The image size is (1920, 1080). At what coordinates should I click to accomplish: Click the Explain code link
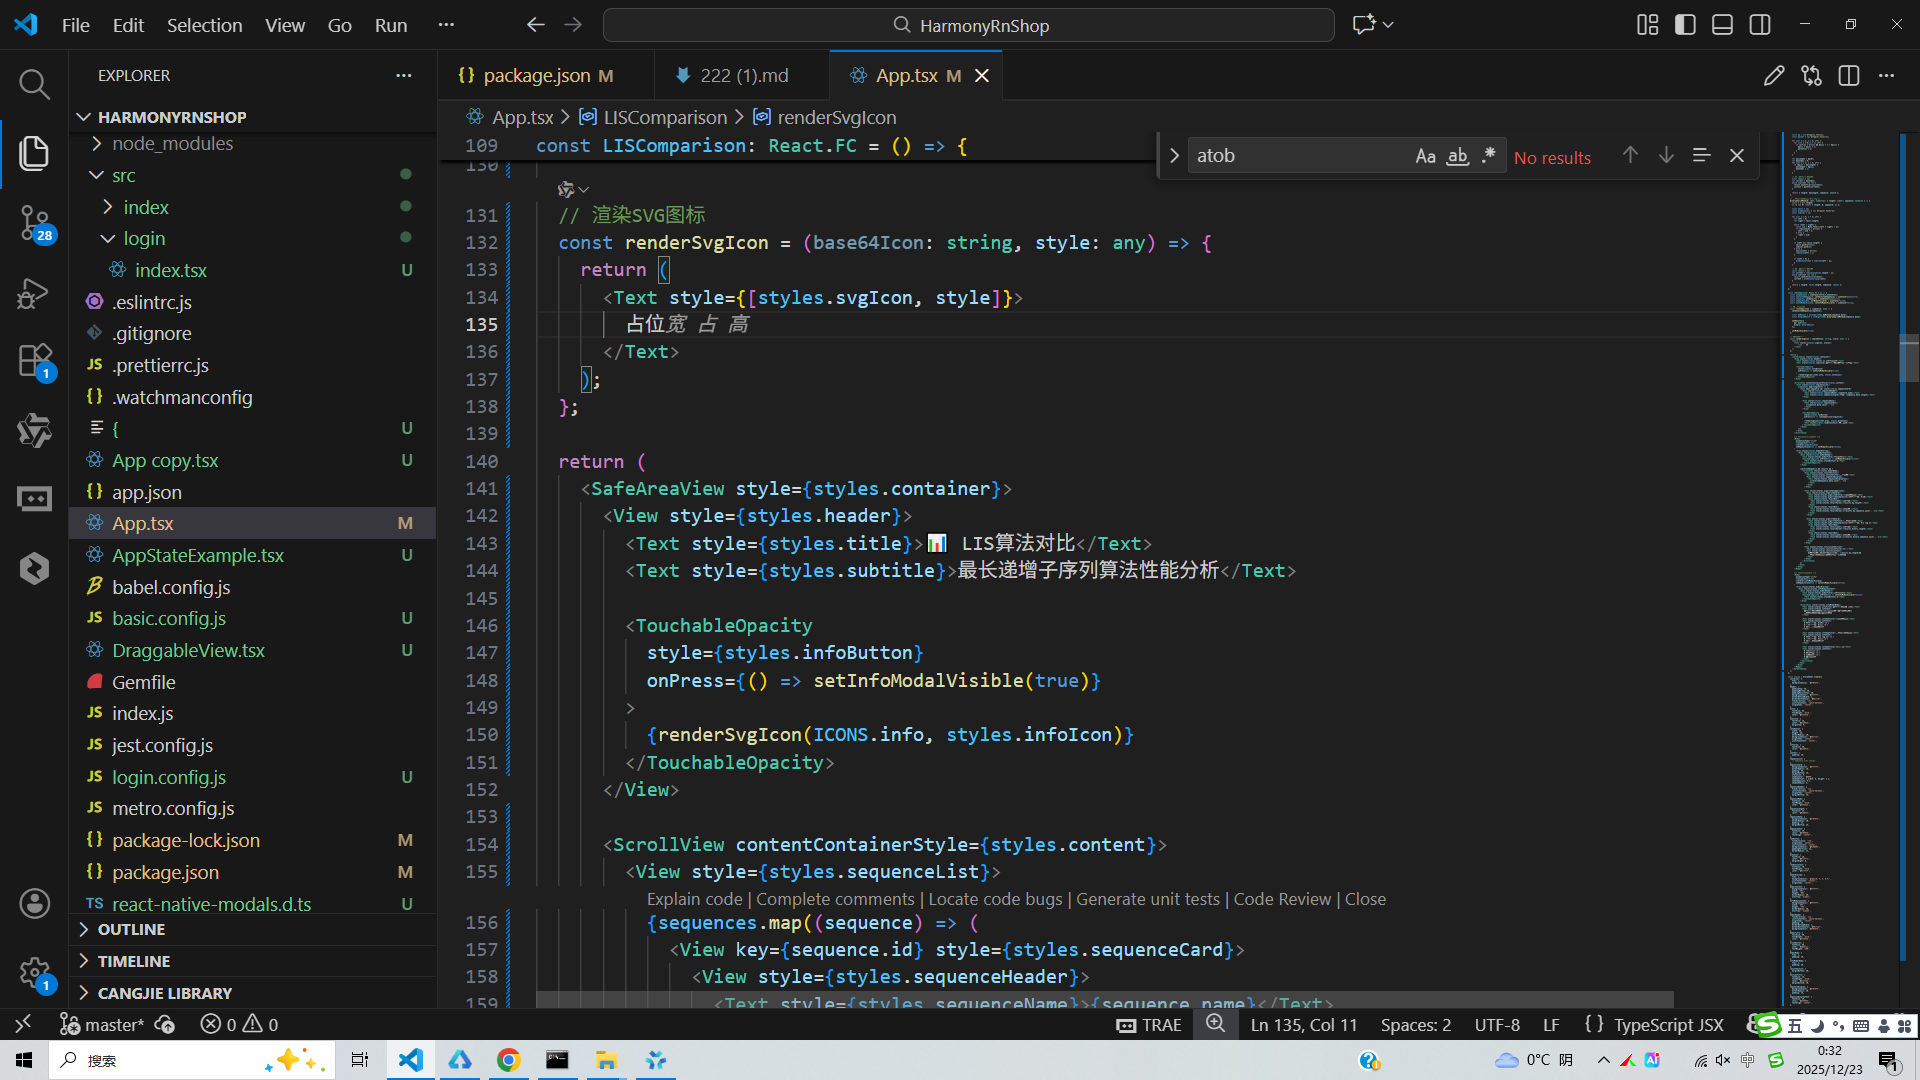(694, 899)
